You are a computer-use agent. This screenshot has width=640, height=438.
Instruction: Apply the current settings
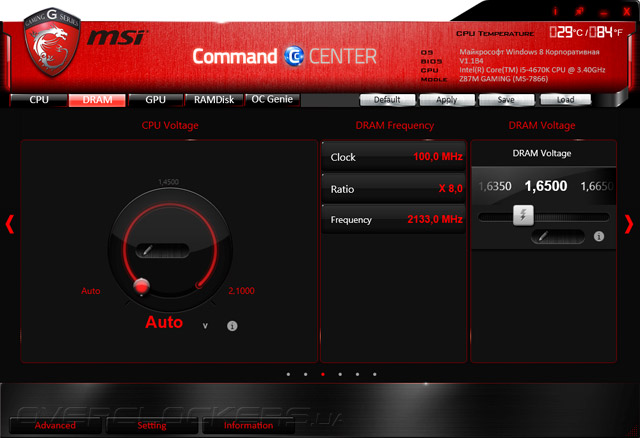point(447,100)
